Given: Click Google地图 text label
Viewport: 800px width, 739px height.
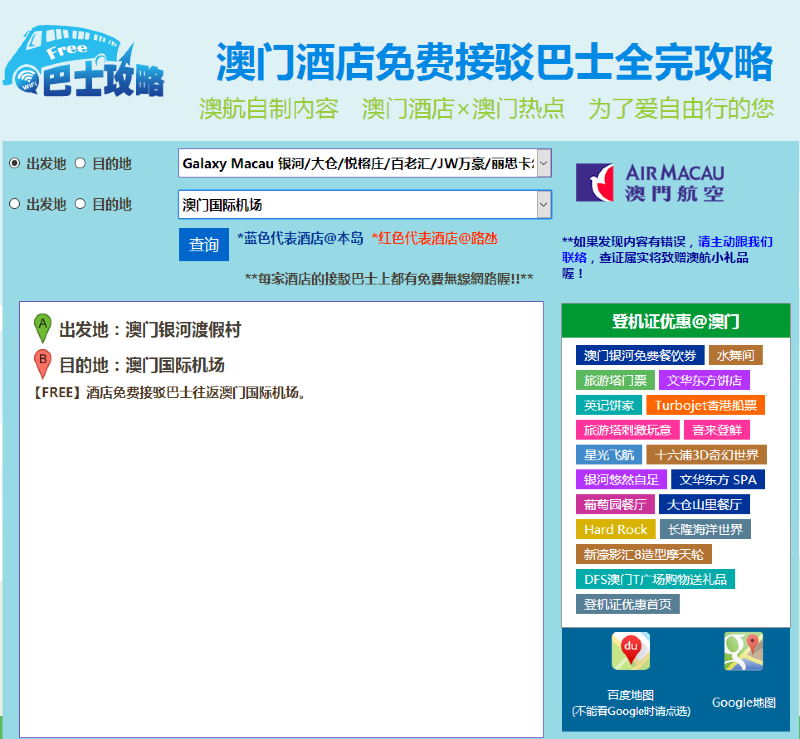Looking at the screenshot, I should [x=743, y=702].
